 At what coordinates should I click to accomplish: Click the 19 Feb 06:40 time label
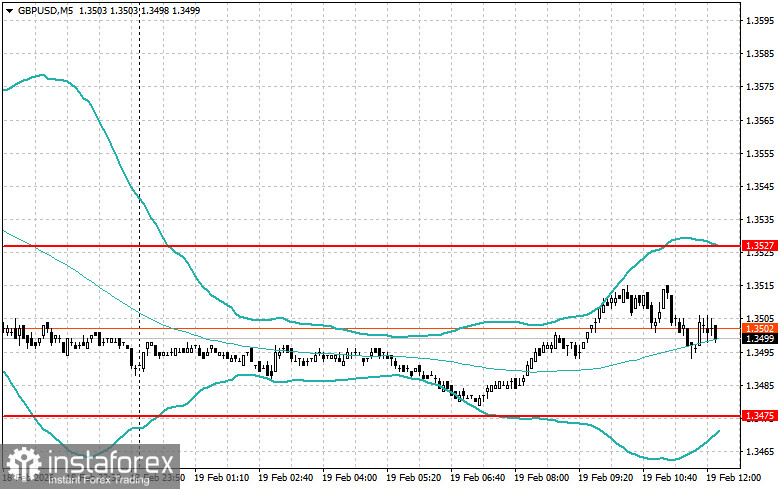[x=477, y=478]
